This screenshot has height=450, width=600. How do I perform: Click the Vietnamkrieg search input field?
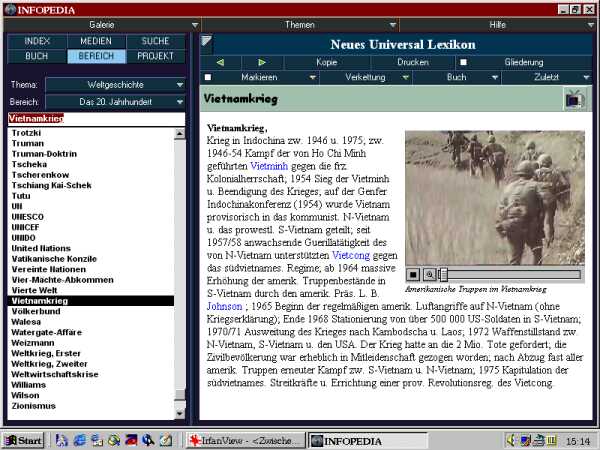[x=96, y=119]
